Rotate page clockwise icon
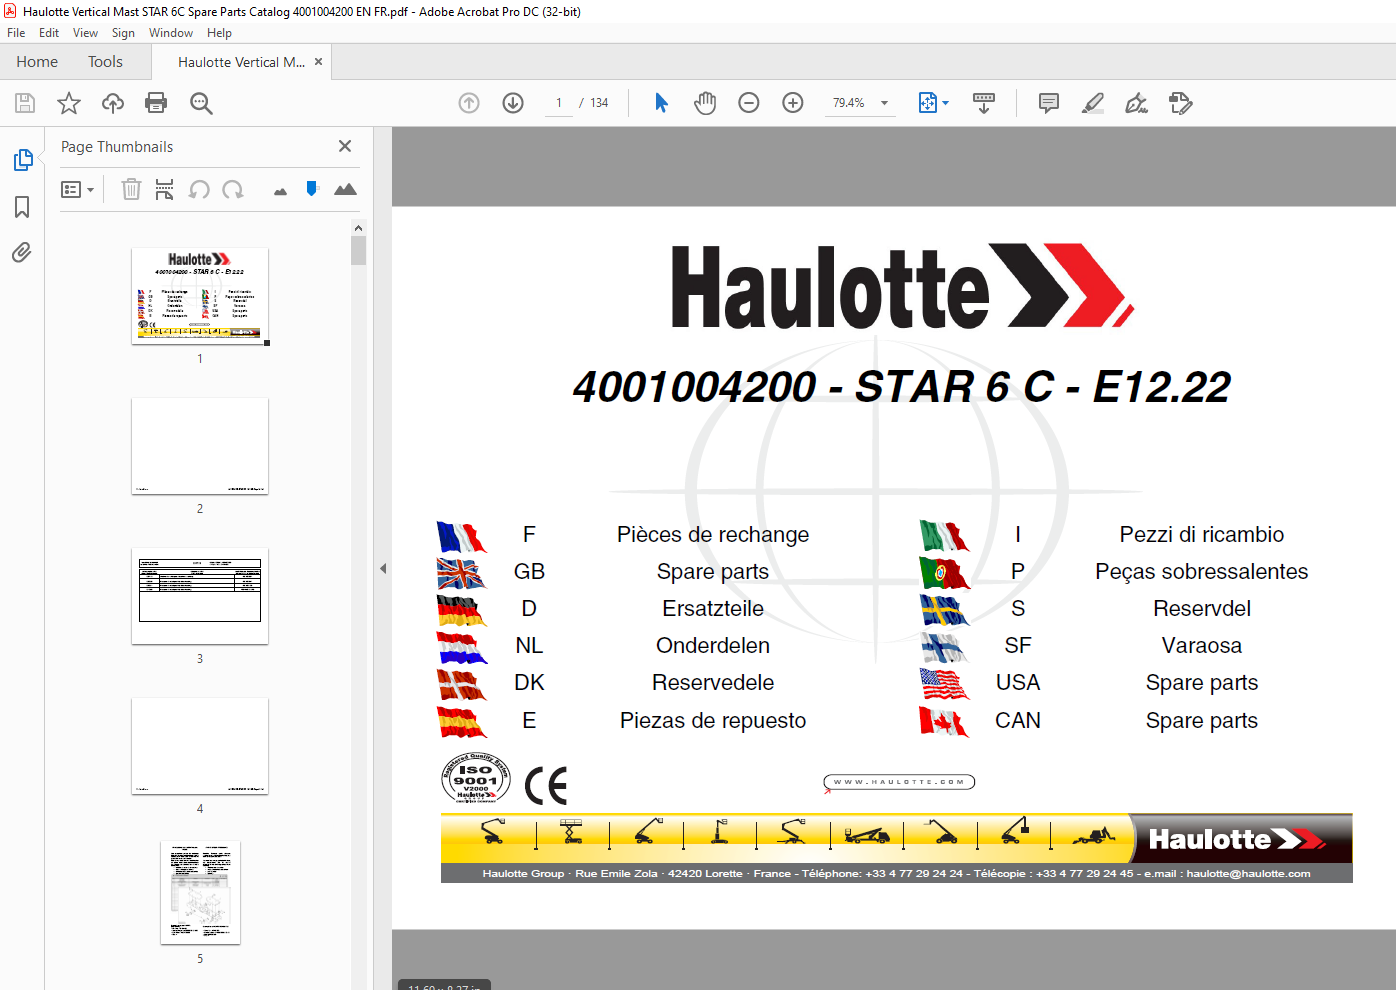1396x990 pixels. (233, 189)
